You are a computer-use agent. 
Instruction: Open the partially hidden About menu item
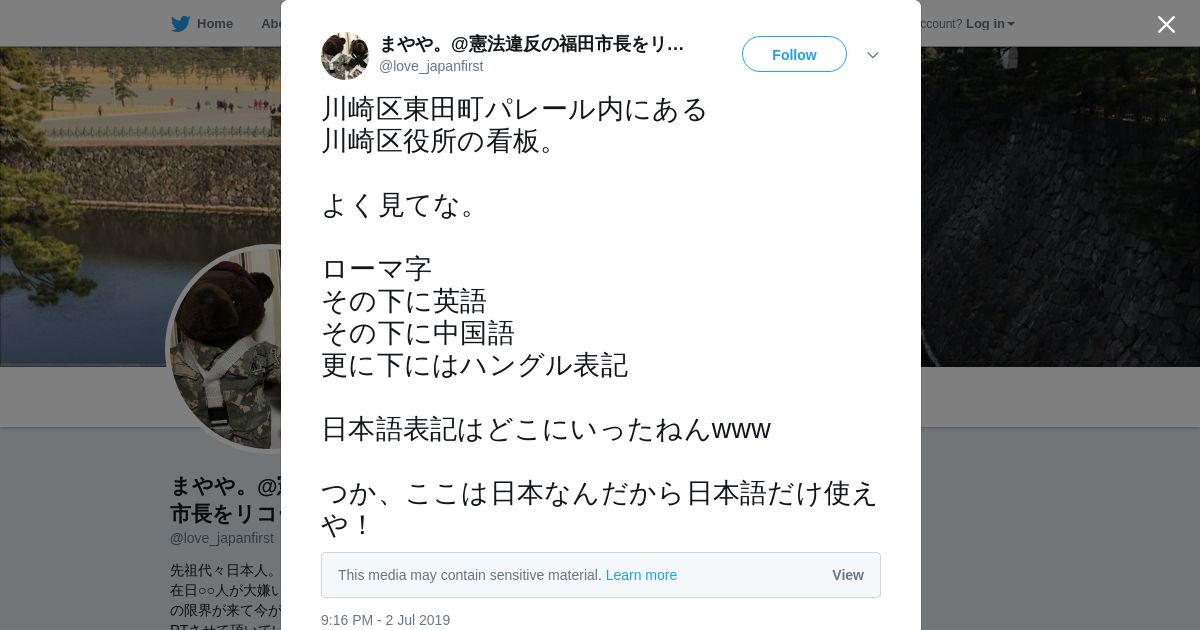[271, 24]
